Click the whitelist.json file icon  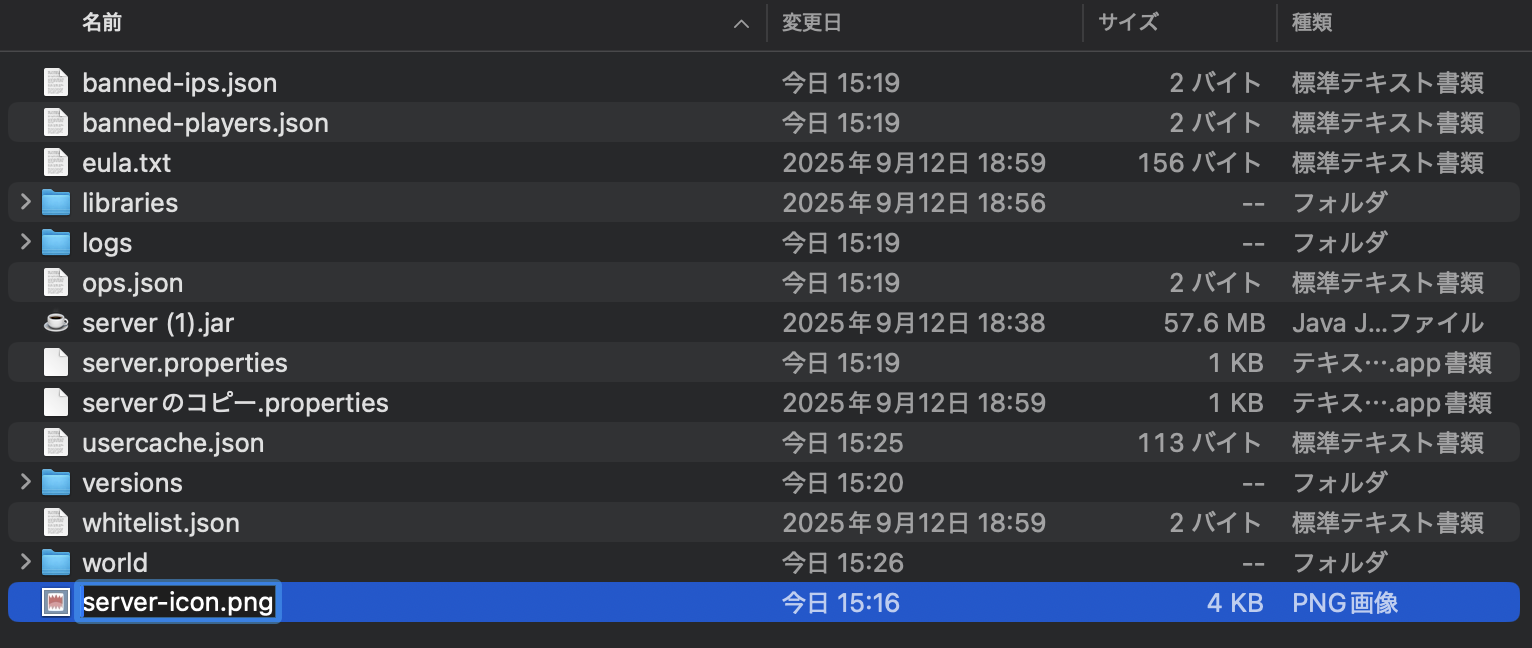point(56,523)
